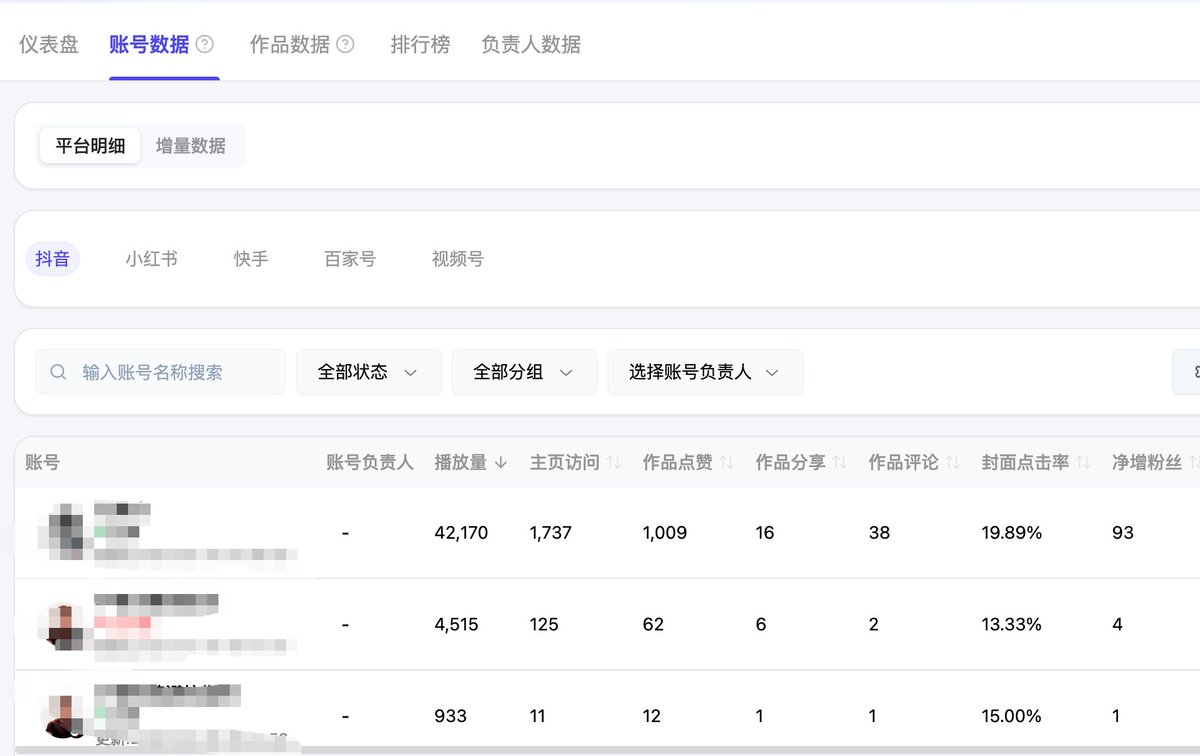Go to the 负责人数据 tab
Image resolution: width=1200 pixels, height=756 pixels.
(x=531, y=45)
